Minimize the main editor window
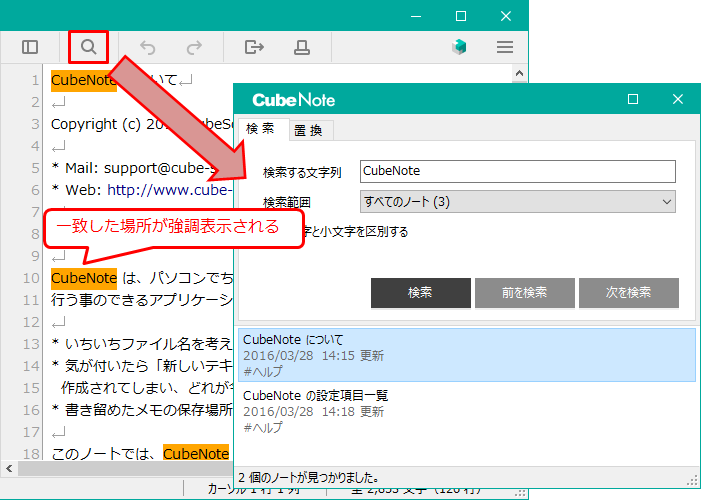 click(x=416, y=17)
